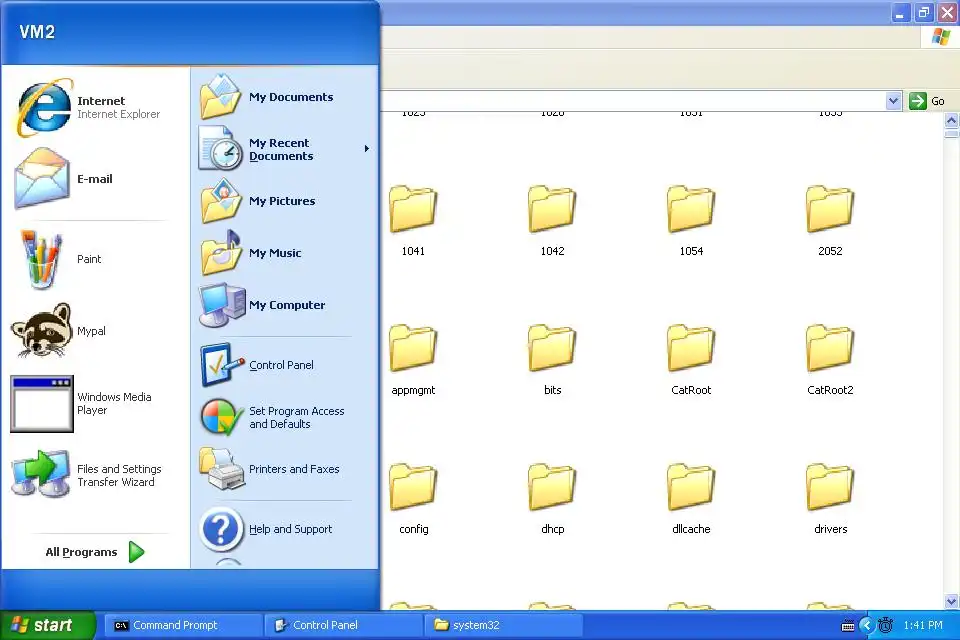Select the appmgmt folder
This screenshot has width=960, height=640.
(413, 360)
